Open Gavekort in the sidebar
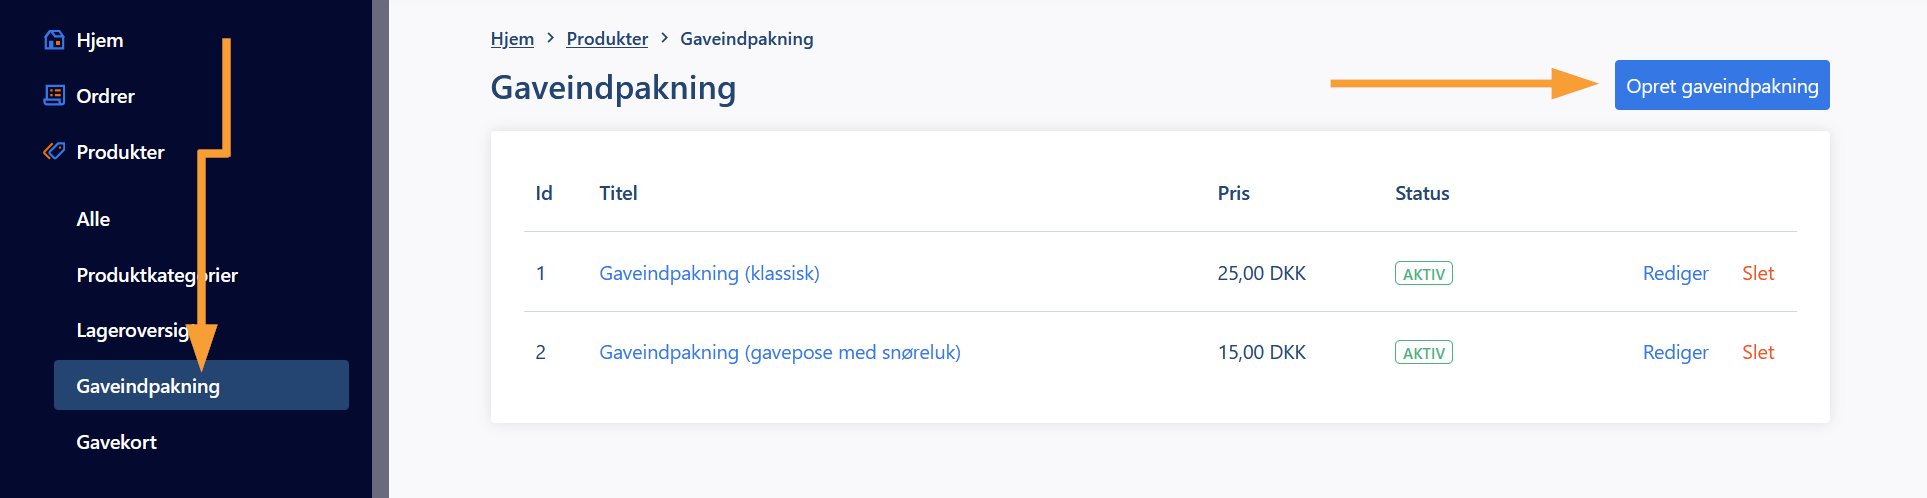The height and width of the screenshot is (498, 1927). (x=116, y=442)
